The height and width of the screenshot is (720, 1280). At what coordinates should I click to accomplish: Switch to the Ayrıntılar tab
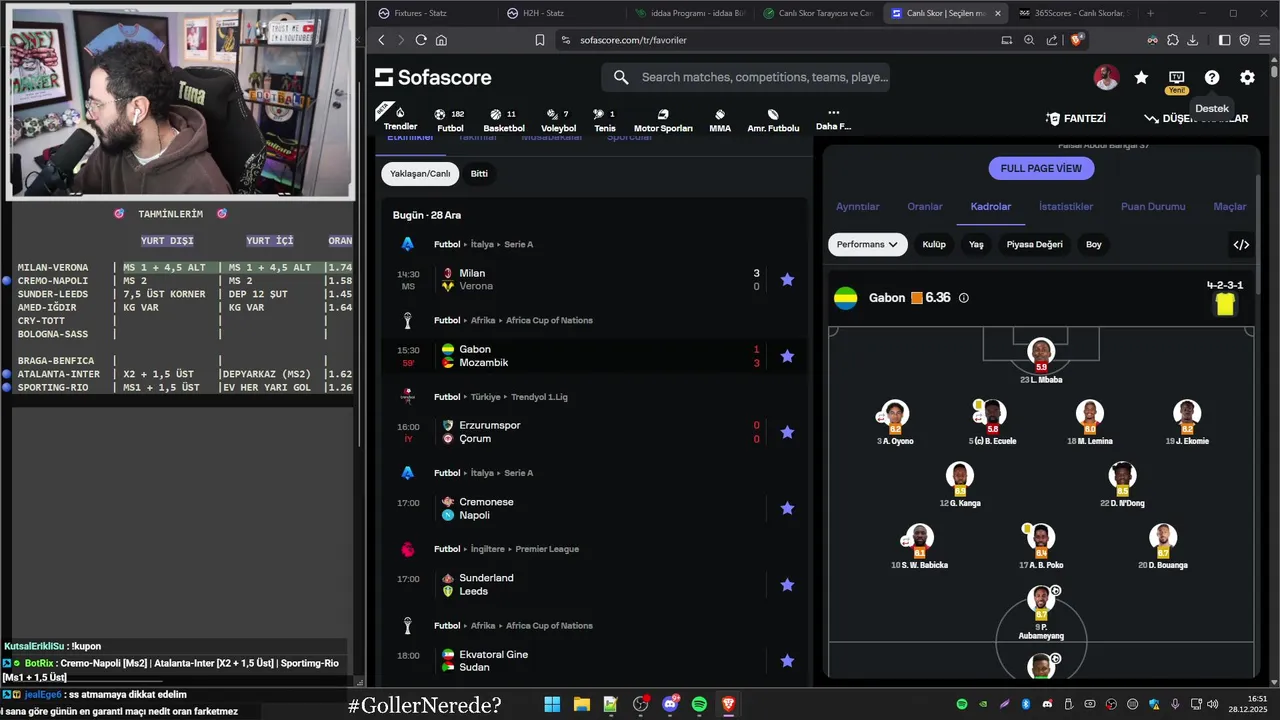click(858, 207)
